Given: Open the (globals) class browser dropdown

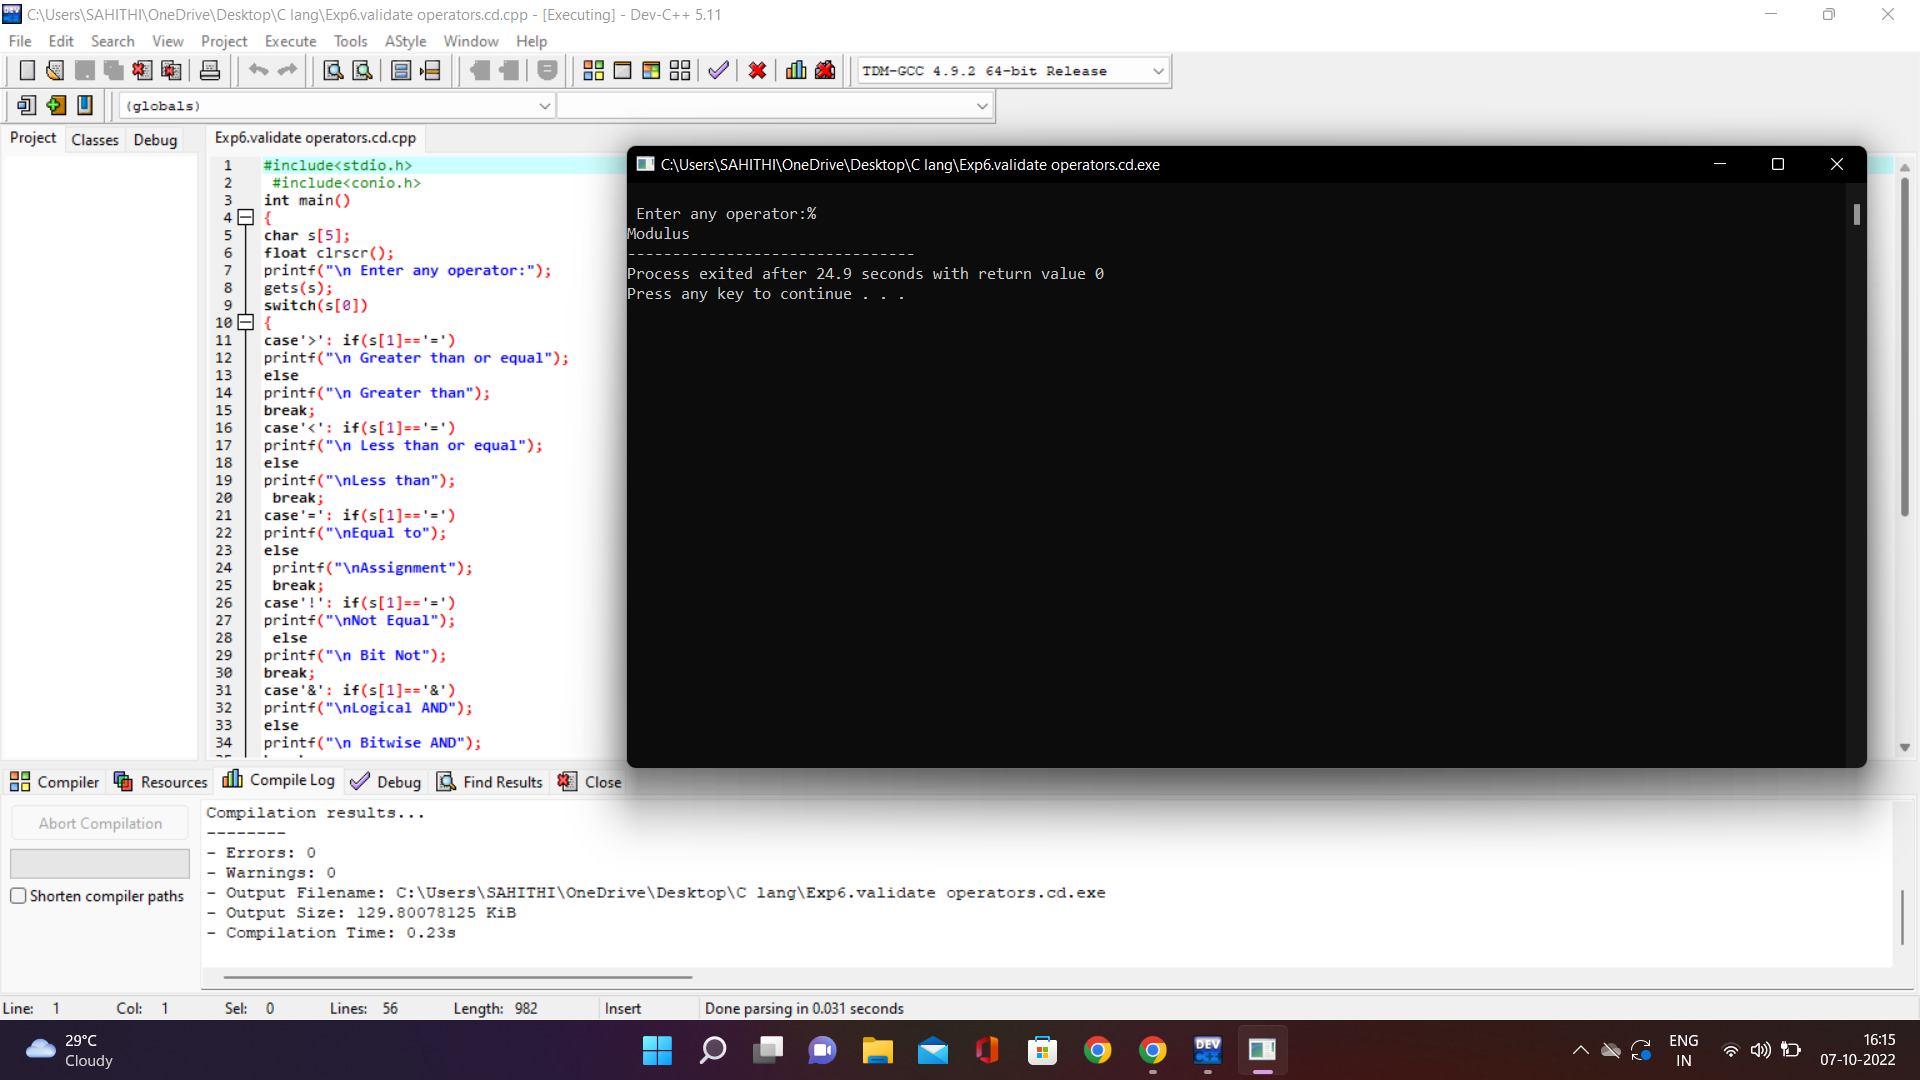Looking at the screenshot, I should coord(544,105).
